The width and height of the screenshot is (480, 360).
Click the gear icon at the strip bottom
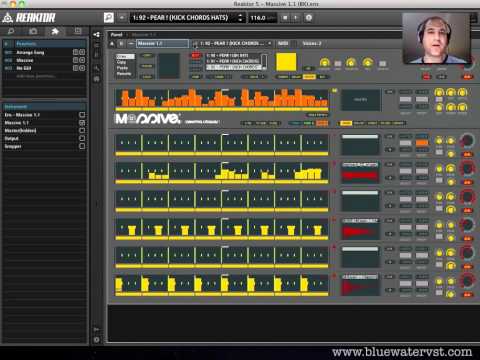point(97,340)
